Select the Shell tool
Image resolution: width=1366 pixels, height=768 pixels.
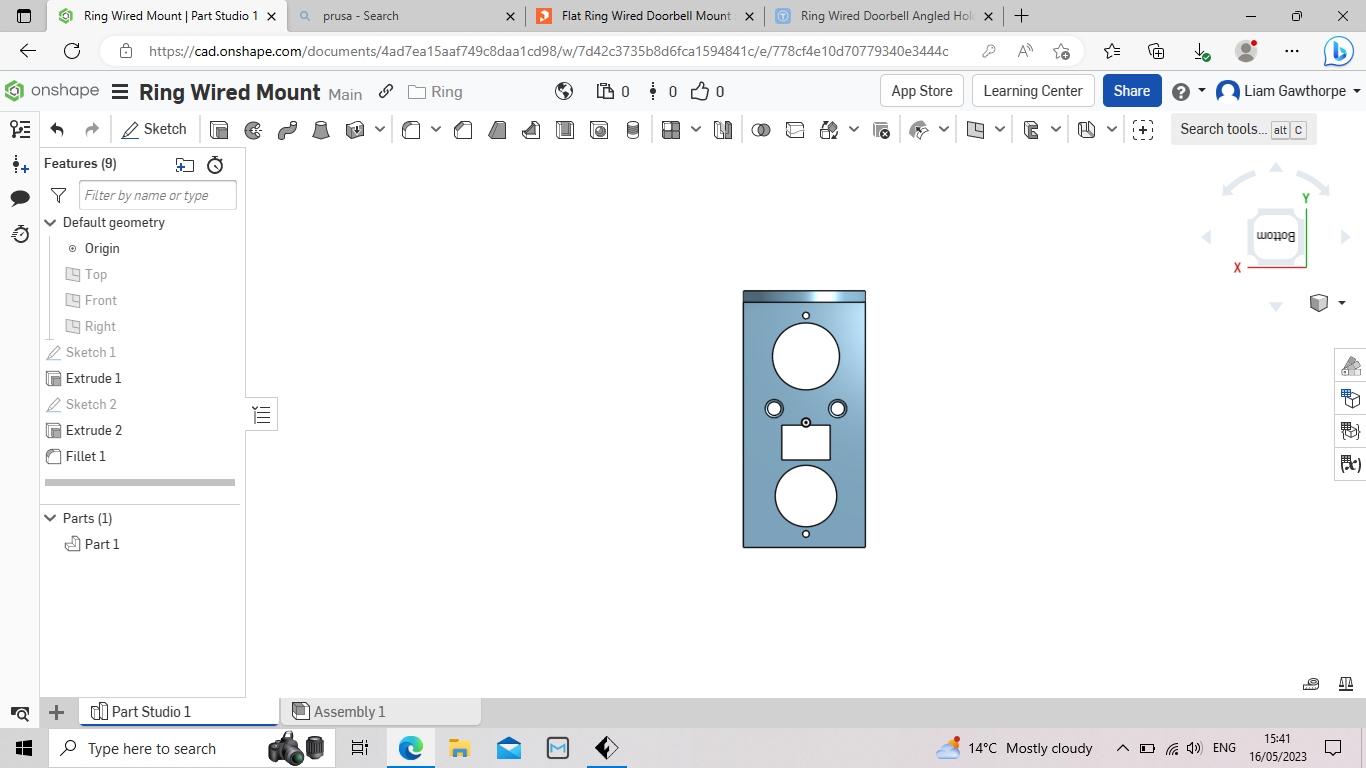pyautogui.click(x=565, y=130)
